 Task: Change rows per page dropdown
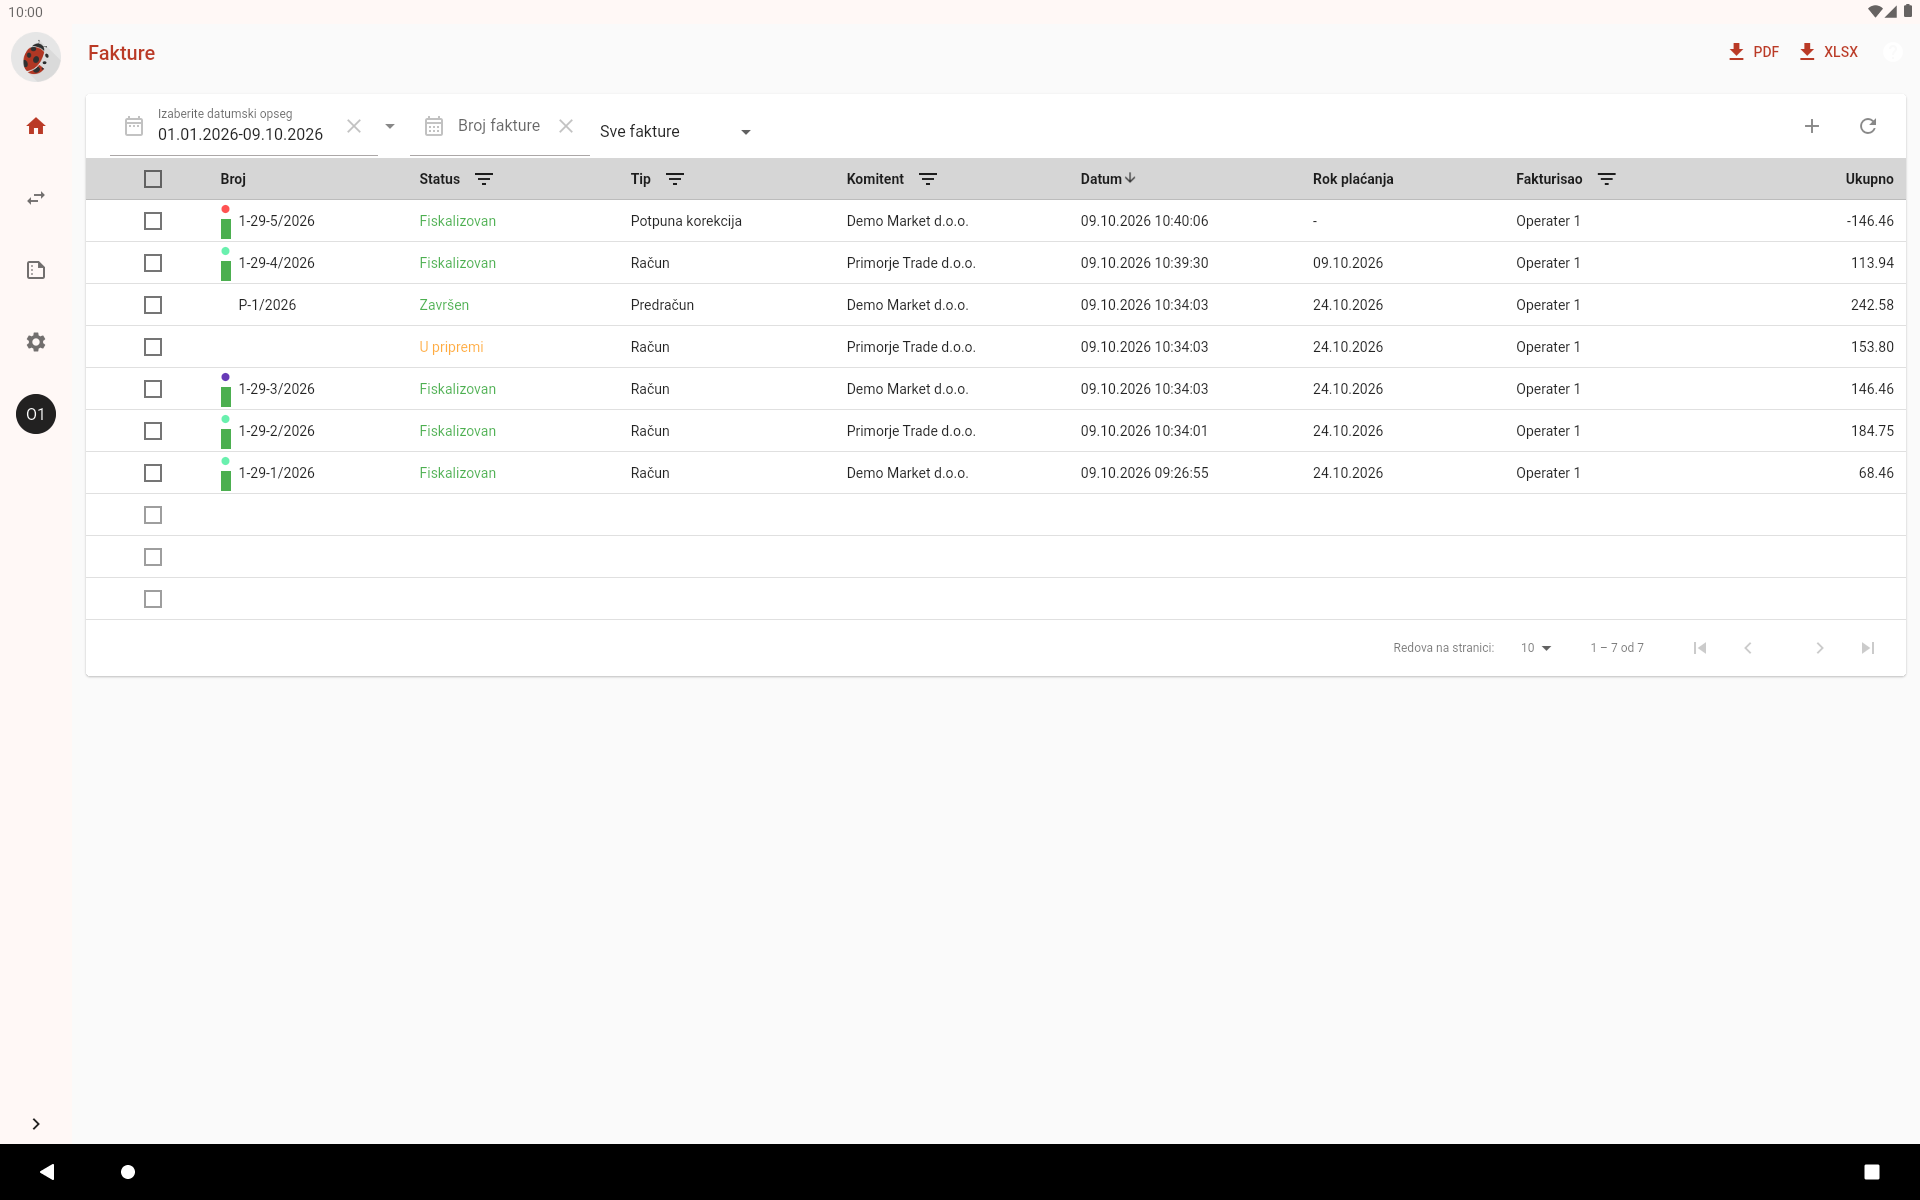pos(1536,648)
